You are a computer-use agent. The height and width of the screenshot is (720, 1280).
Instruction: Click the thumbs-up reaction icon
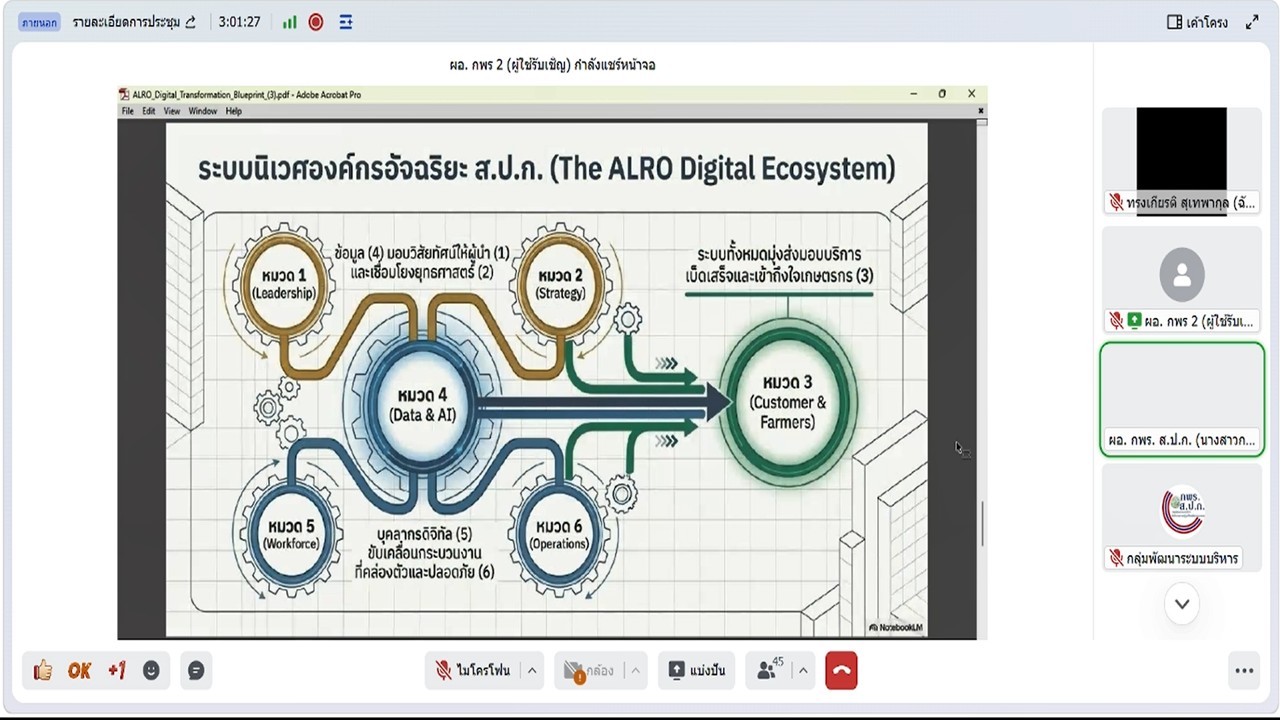click(42, 670)
